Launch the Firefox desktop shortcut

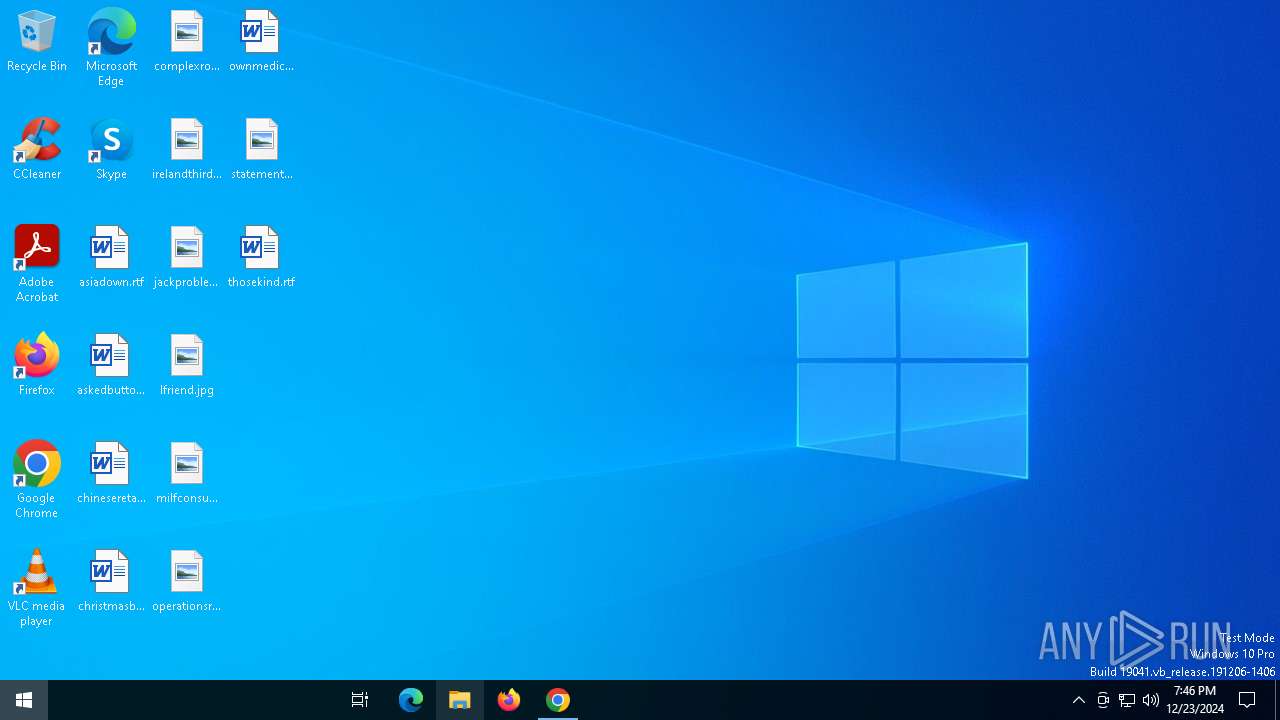click(x=37, y=366)
